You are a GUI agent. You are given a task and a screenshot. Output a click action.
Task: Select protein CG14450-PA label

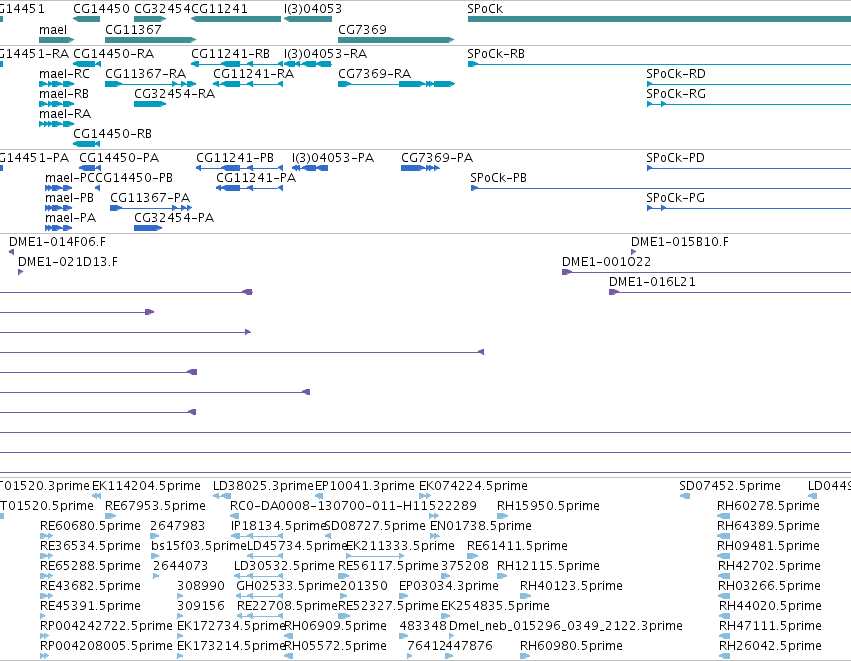pos(119,158)
